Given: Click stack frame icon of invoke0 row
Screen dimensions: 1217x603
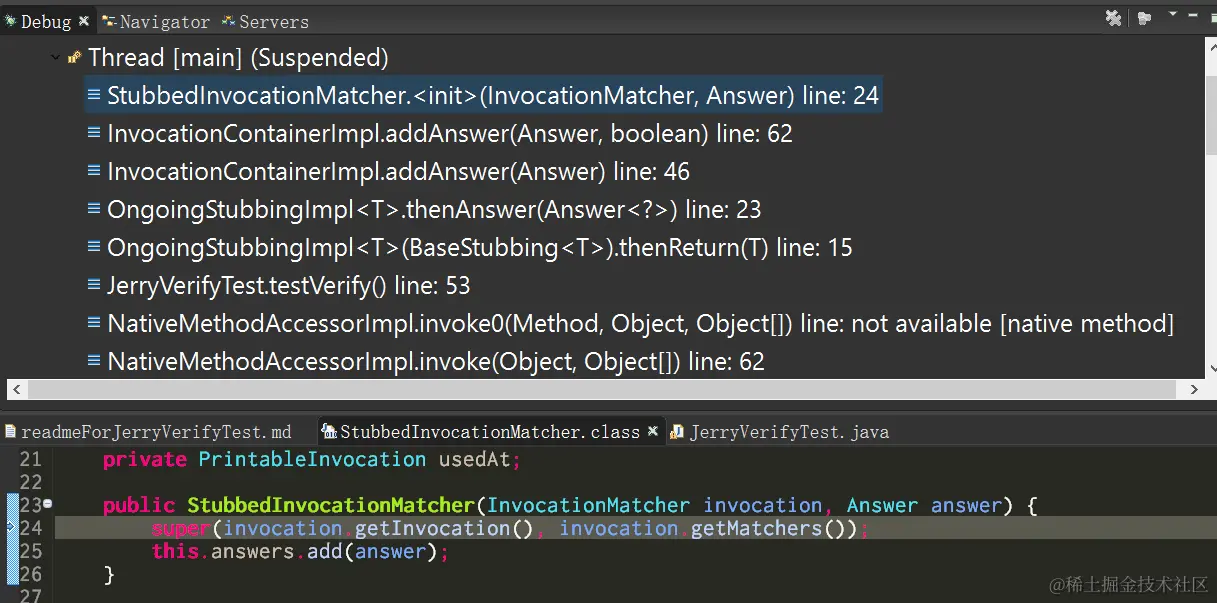Looking at the screenshot, I should point(94,324).
